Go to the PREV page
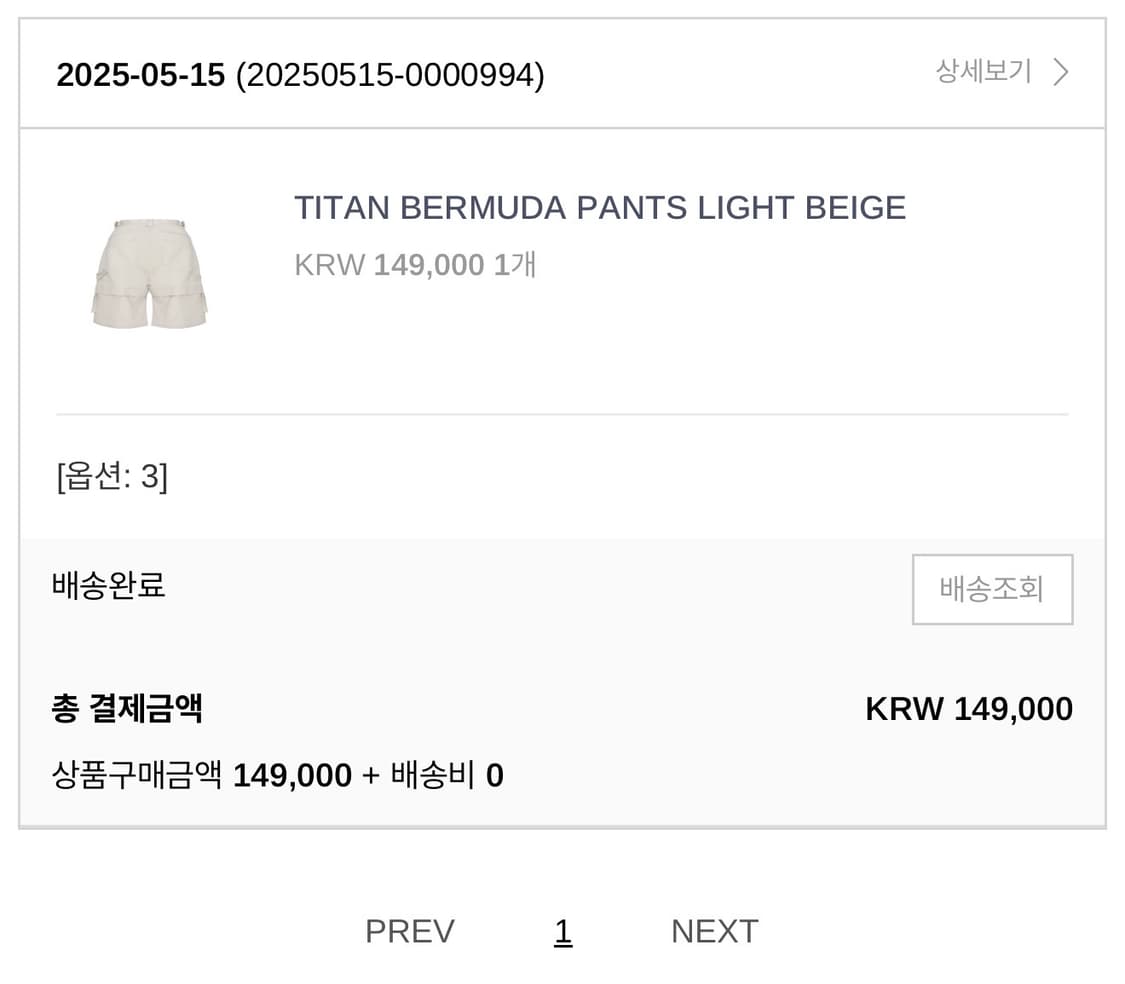The width and height of the screenshot is (1125, 984). [x=409, y=931]
